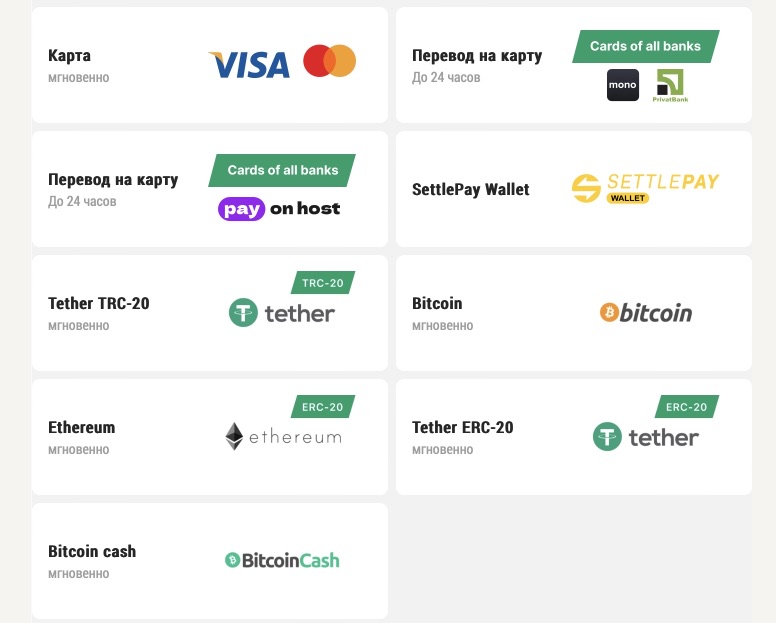Click the Mastercard logo
The height and width of the screenshot is (623, 776).
pyautogui.click(x=330, y=61)
